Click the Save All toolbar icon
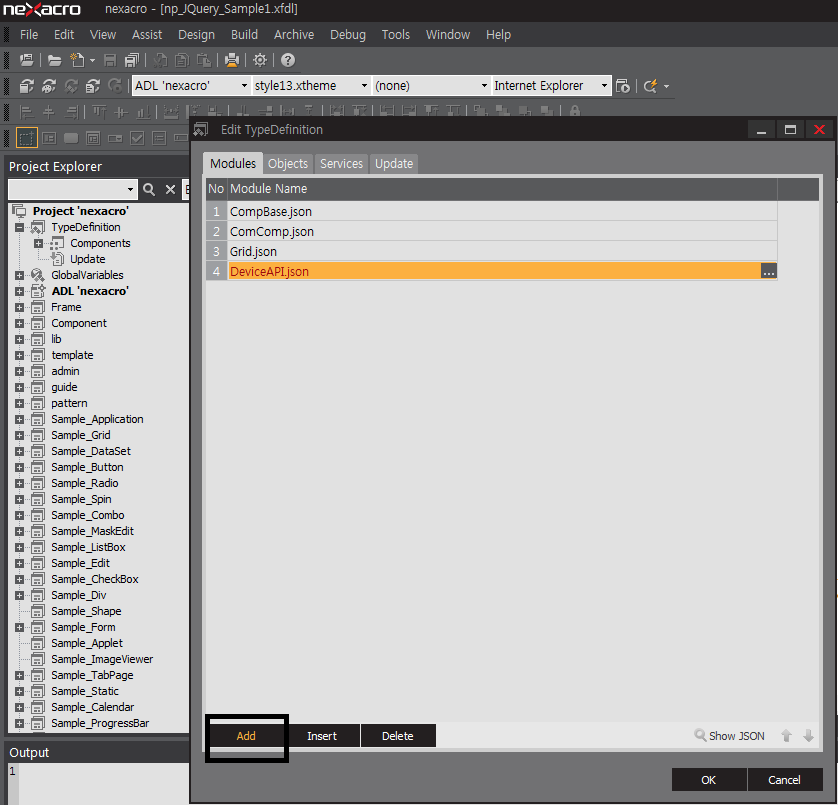This screenshot has height=805, width=838. (131, 60)
